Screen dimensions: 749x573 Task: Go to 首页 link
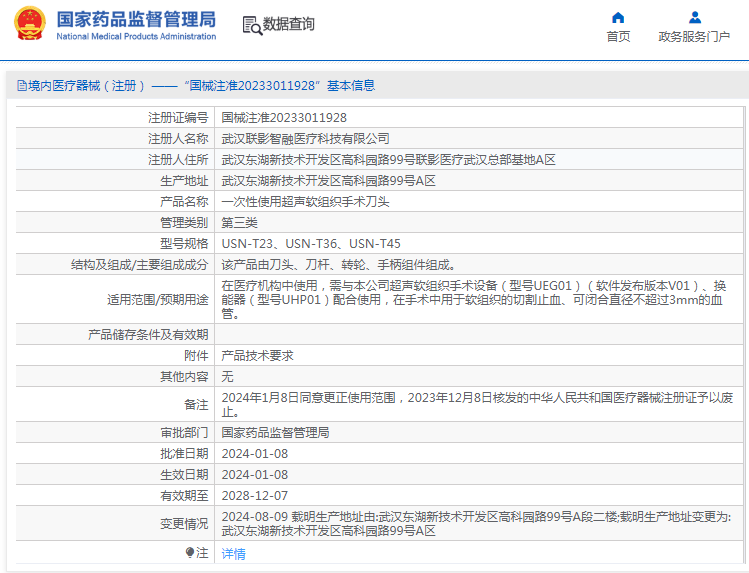(618, 37)
